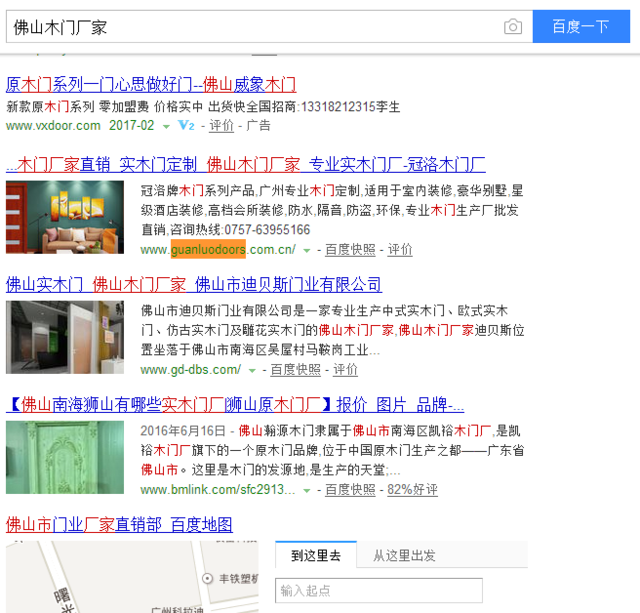
Task: Expand the dropdown arrow beside www.bmlink.com URL
Action: 307,491
